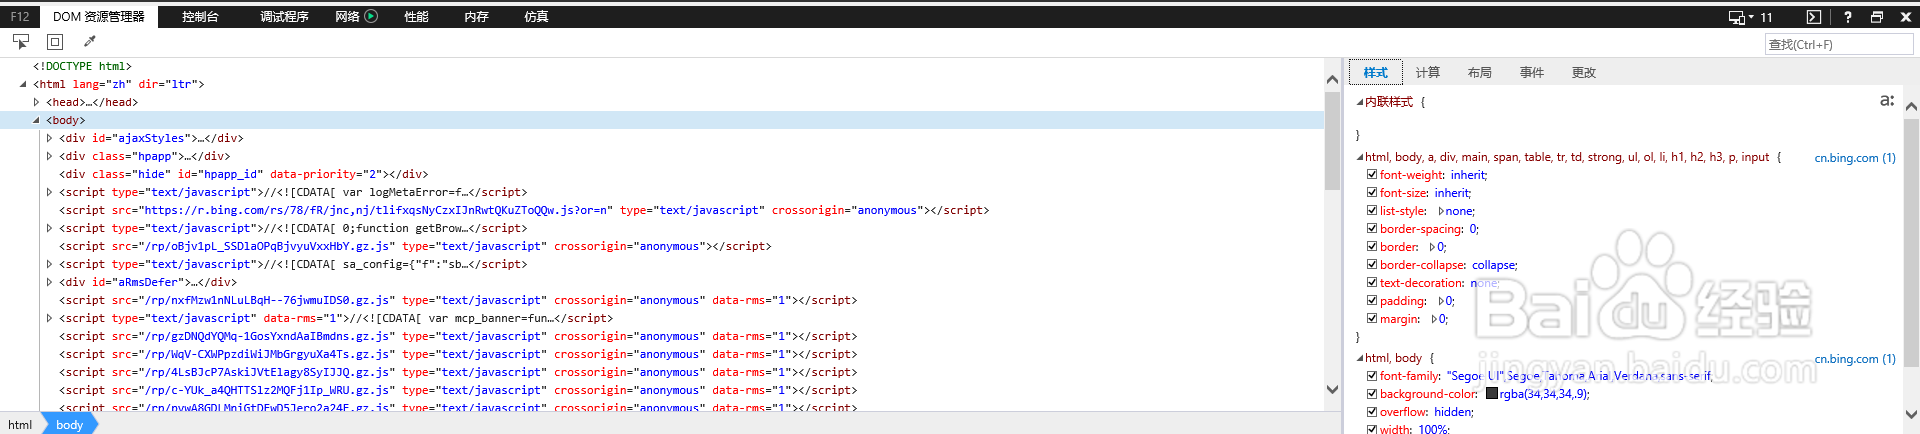Show the console panel toggle icon
The width and height of the screenshot is (1920, 434).
point(1813,17)
